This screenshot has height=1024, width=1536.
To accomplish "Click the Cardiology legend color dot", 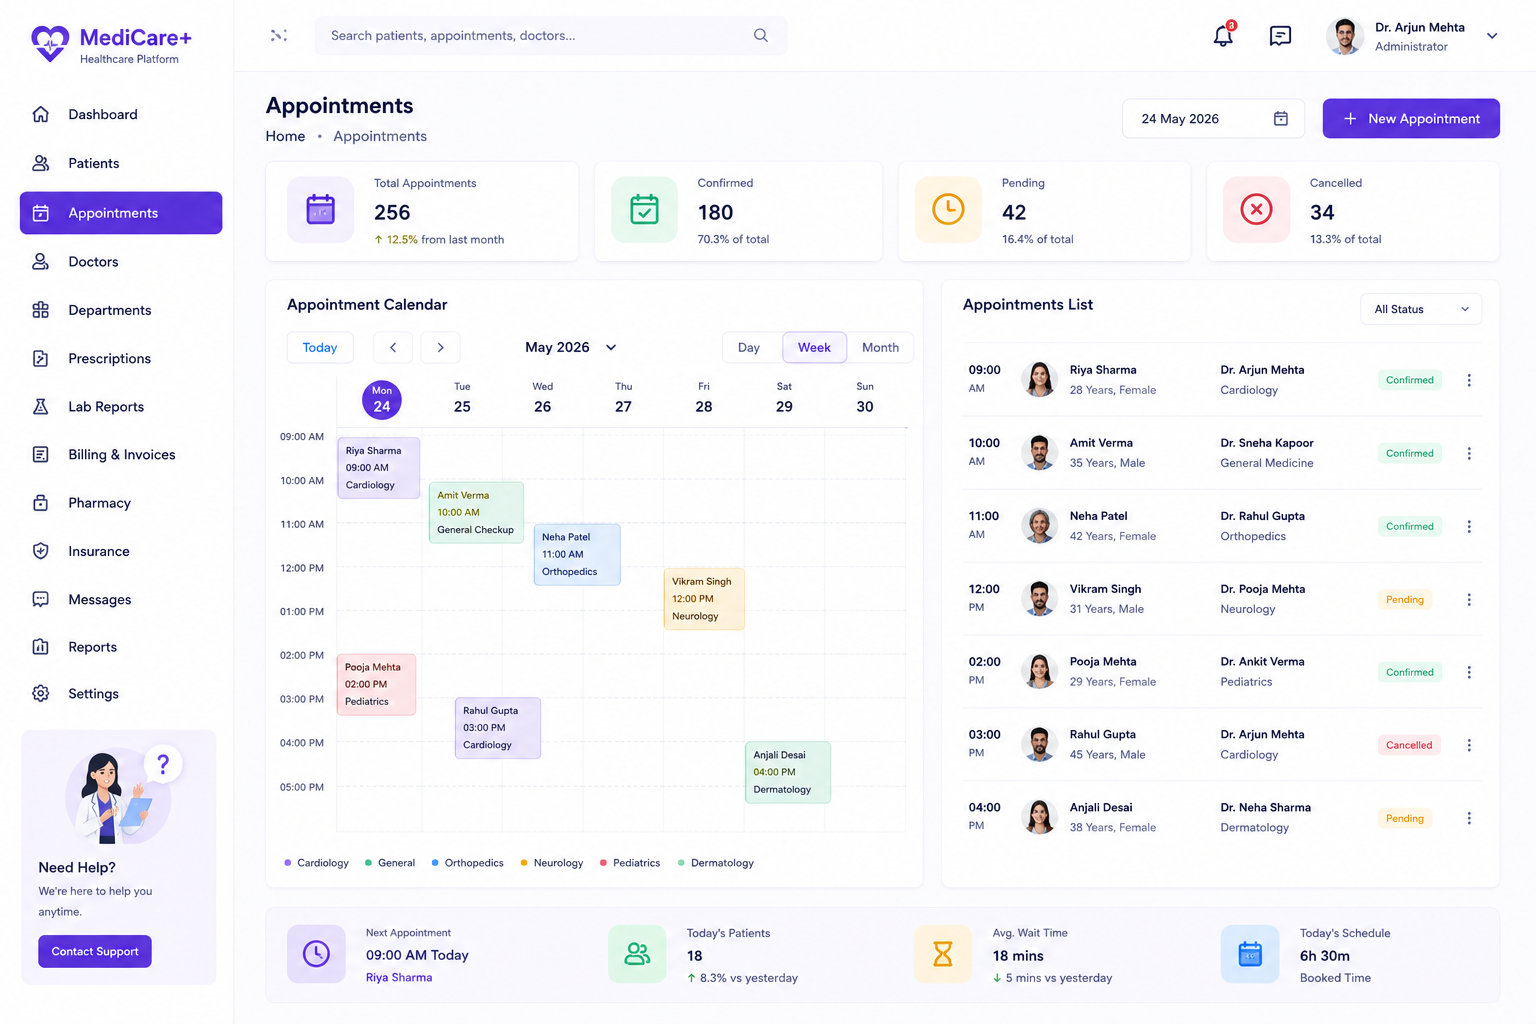I will pyautogui.click(x=288, y=862).
